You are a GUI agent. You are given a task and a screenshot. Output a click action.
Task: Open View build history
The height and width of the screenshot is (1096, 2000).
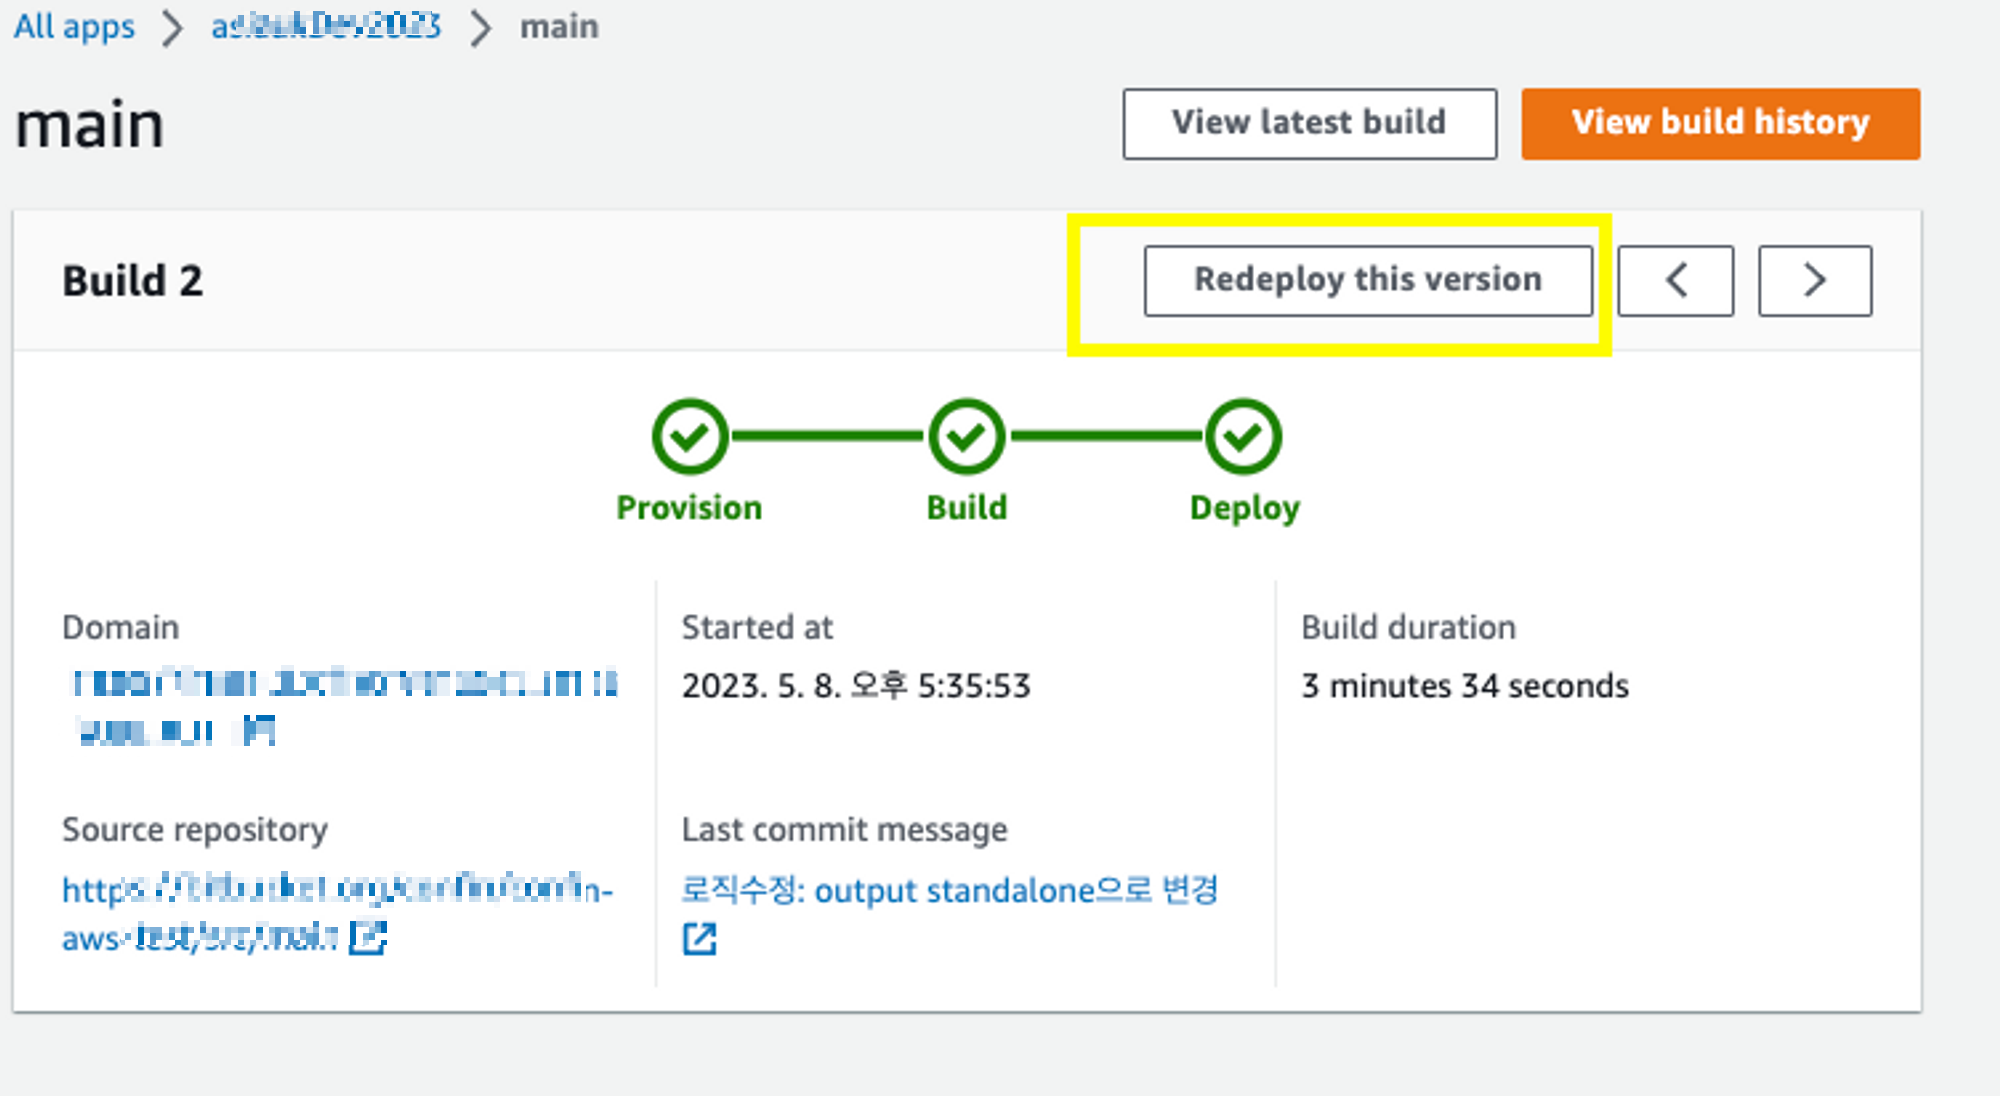tap(1720, 123)
